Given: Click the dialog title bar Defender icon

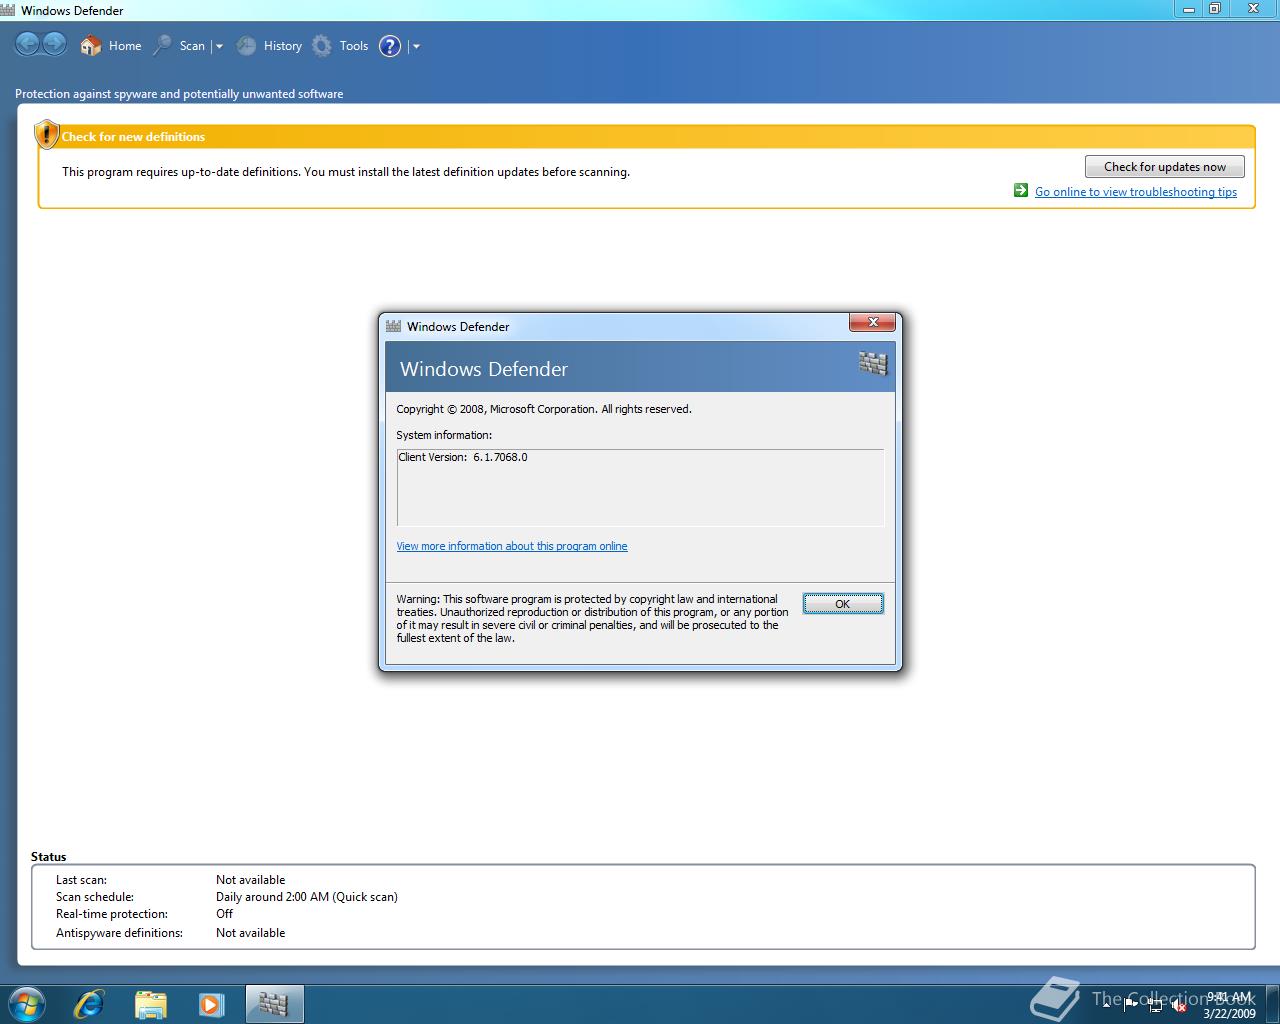Looking at the screenshot, I should (394, 326).
